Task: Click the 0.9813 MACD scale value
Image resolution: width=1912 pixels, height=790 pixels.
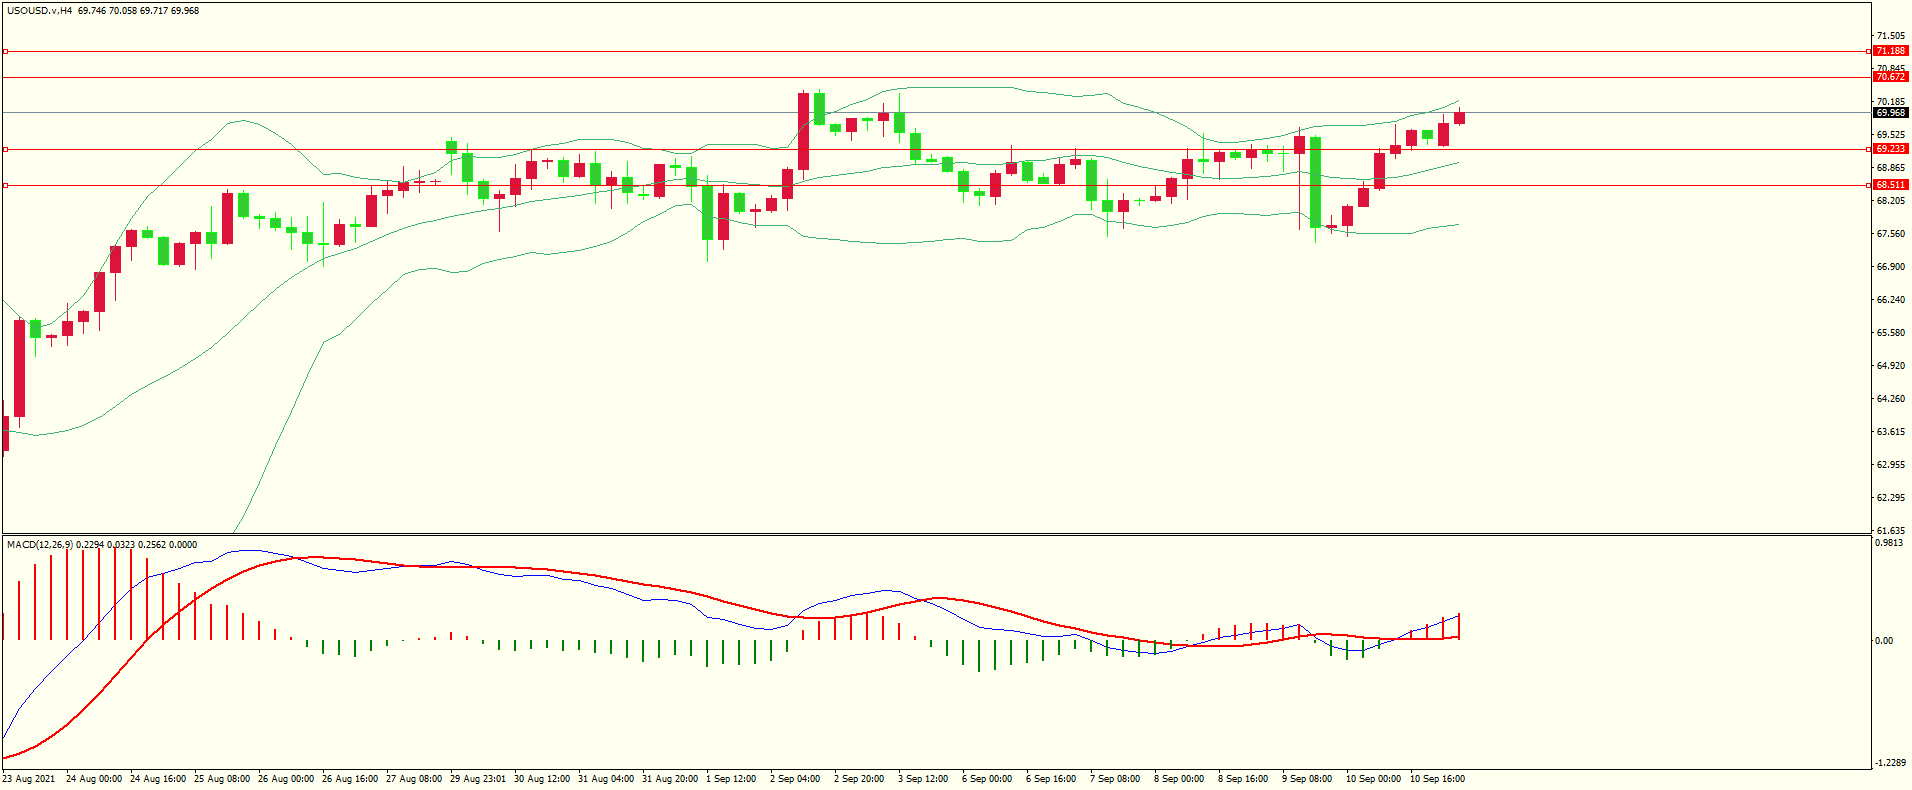Action: coord(1890,543)
